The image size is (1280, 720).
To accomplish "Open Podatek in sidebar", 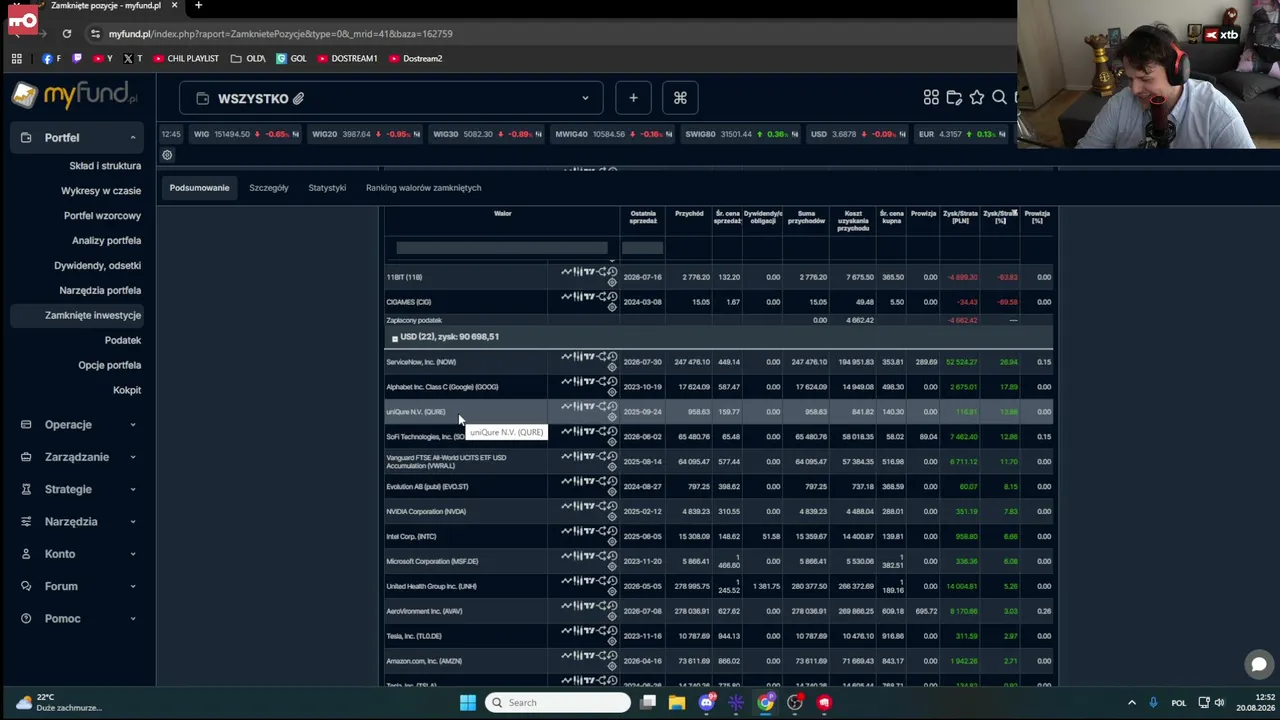I will (123, 340).
